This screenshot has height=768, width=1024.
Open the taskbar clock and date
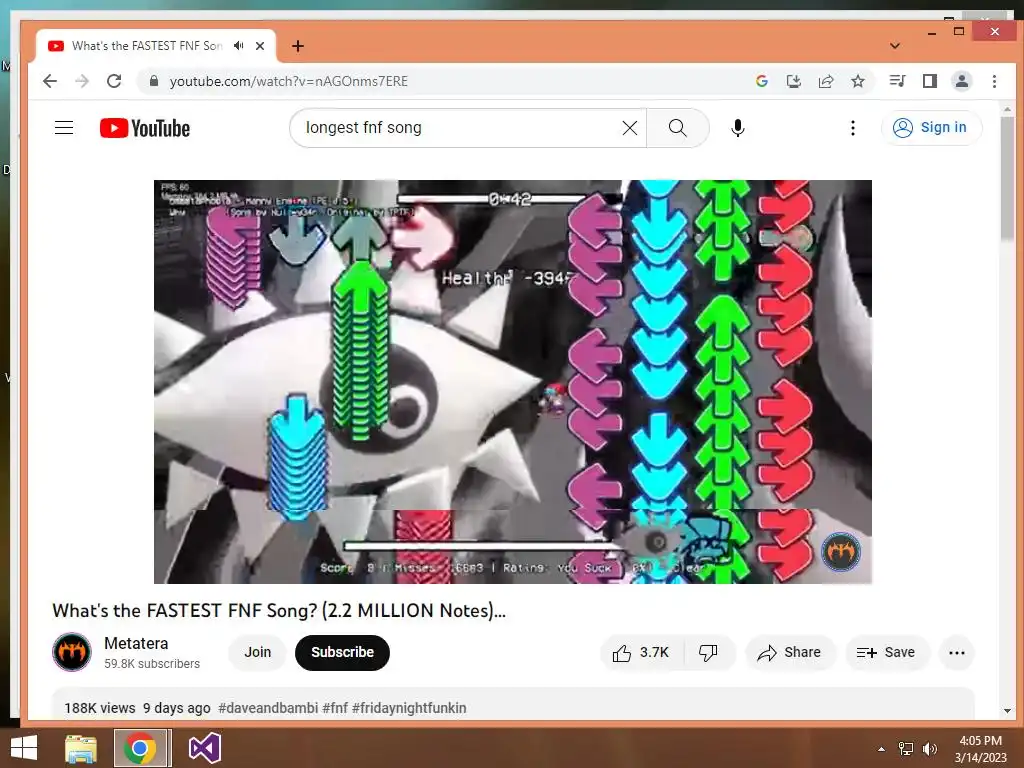[x=980, y=749]
